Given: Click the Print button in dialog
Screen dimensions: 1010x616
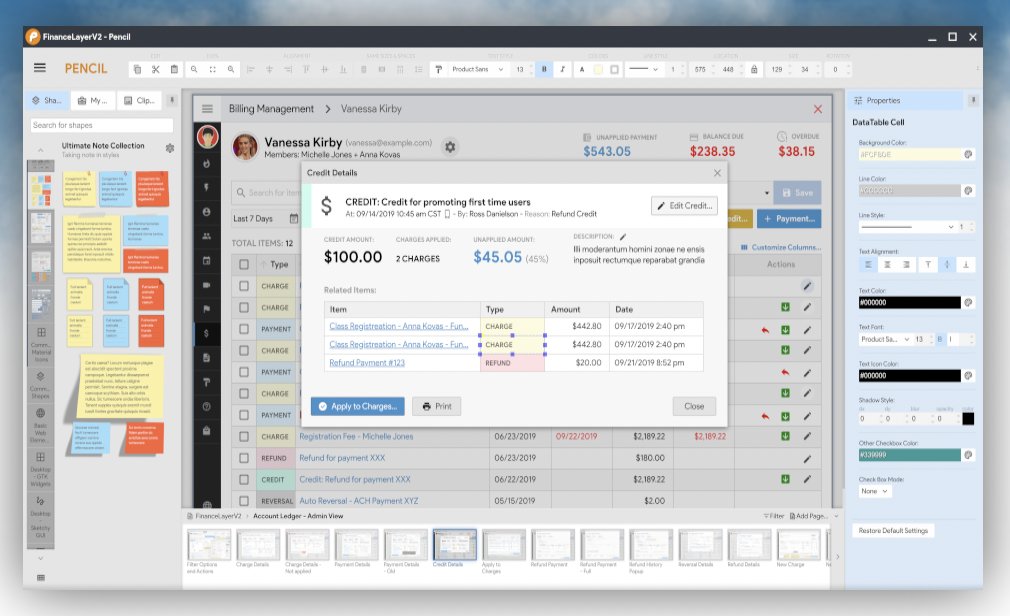Looking at the screenshot, I should 437,406.
